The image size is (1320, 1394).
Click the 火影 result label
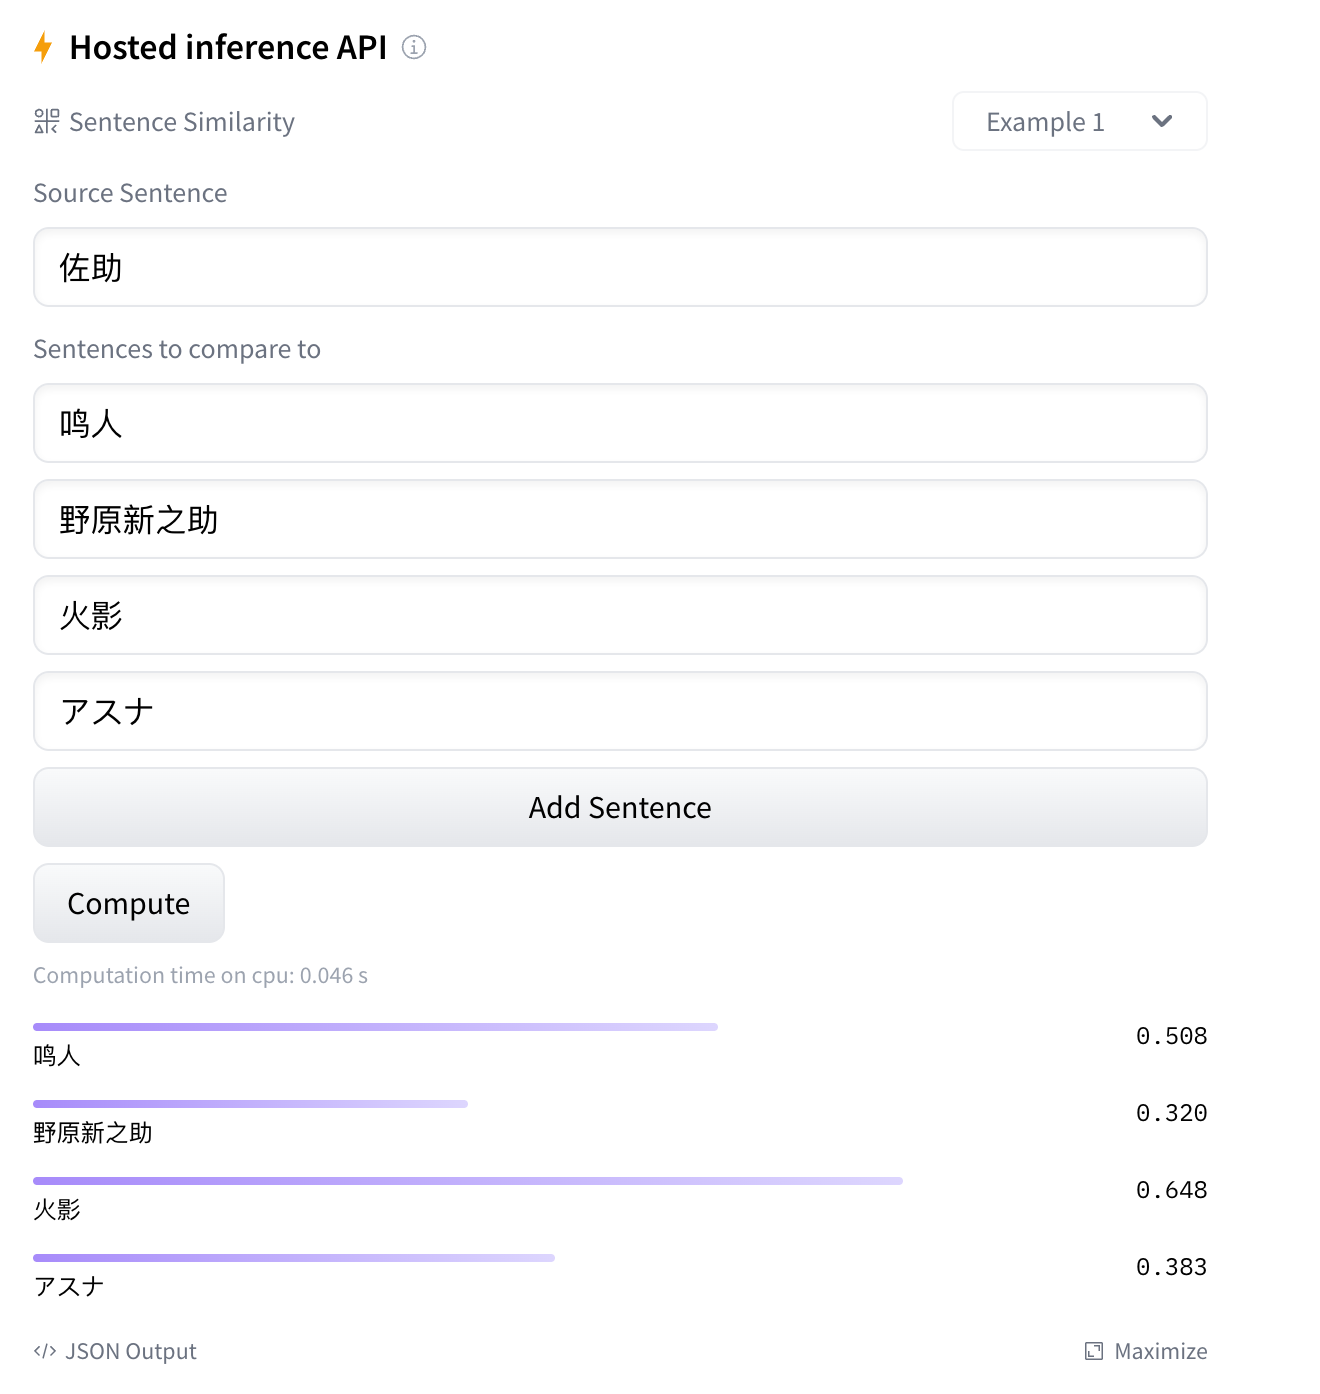[57, 1210]
